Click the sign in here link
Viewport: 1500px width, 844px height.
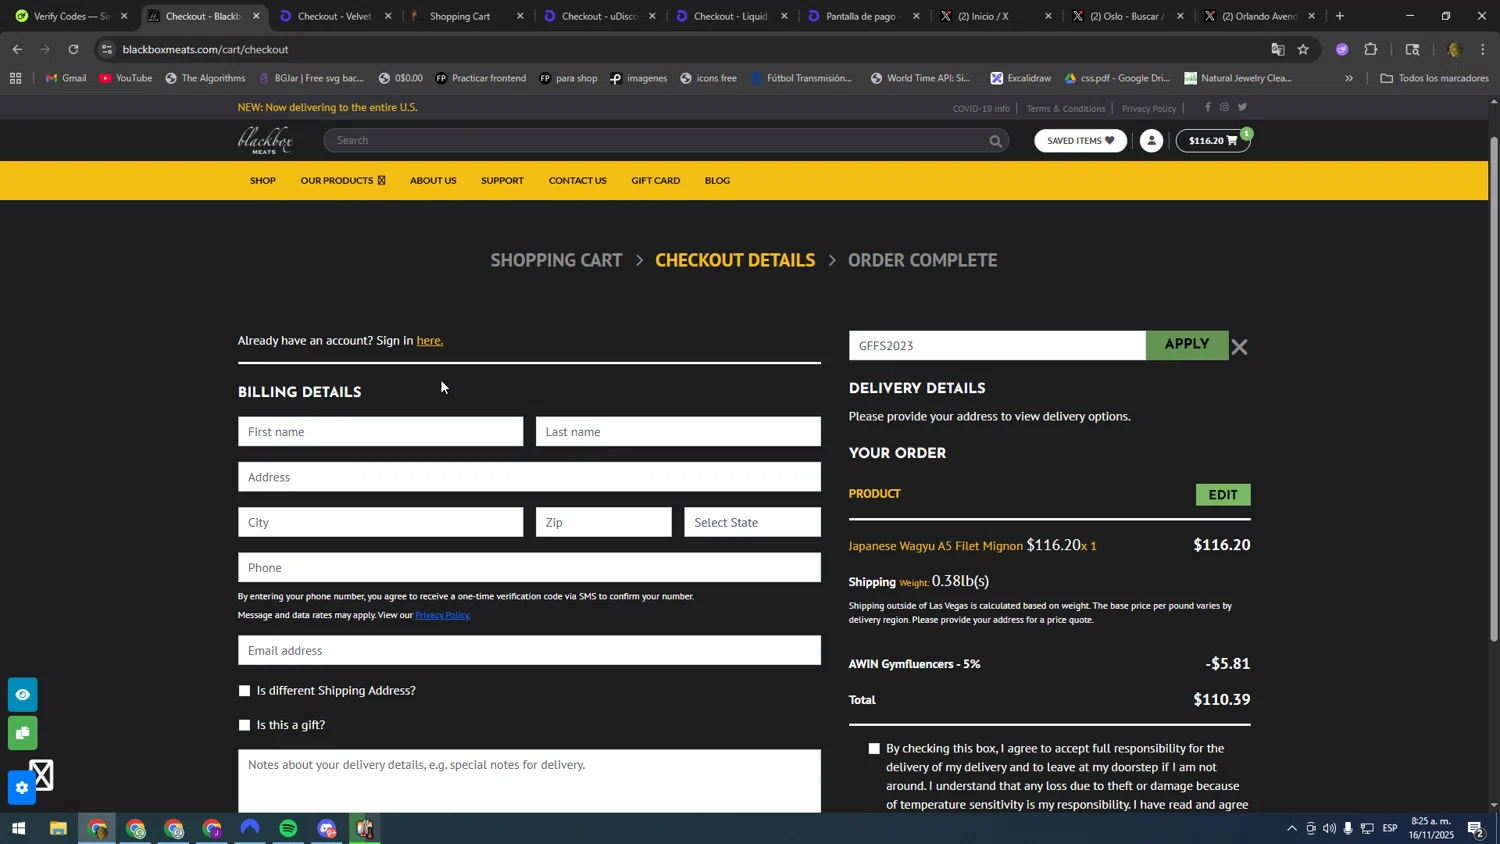click(429, 341)
